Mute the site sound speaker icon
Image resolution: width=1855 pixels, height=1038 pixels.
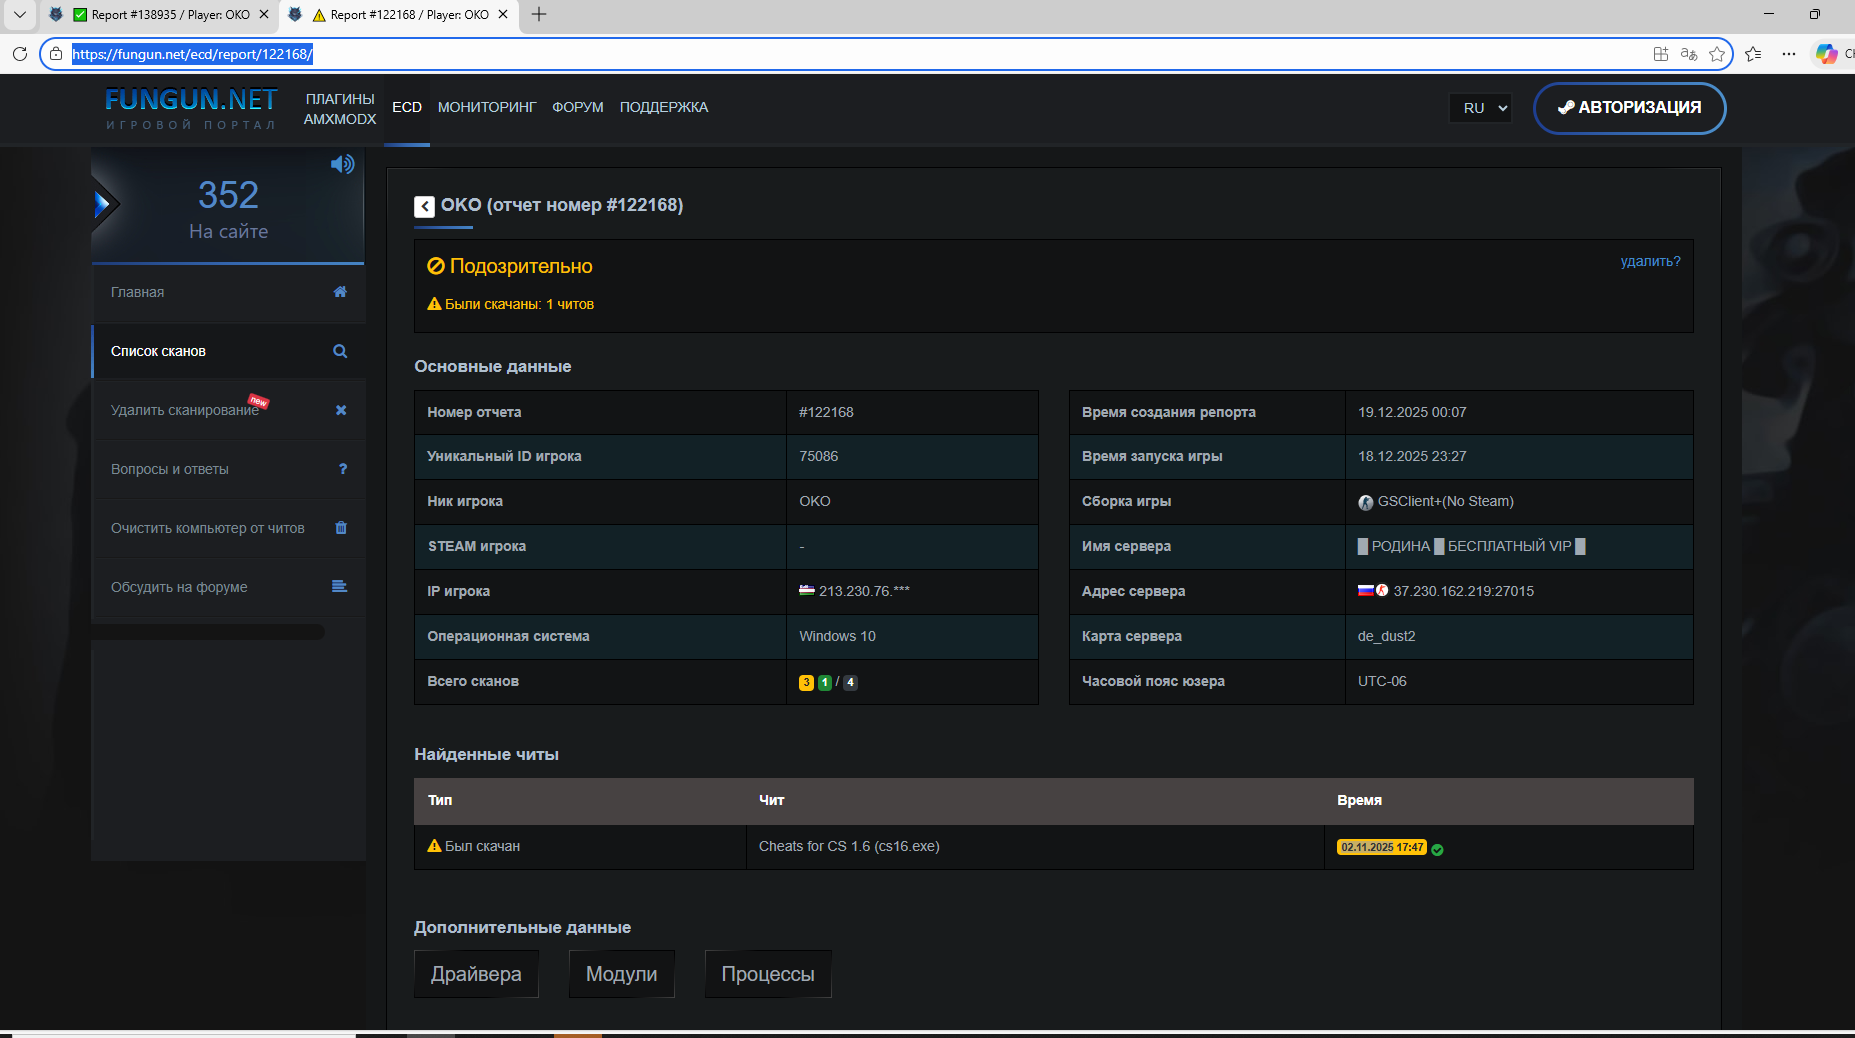pos(342,164)
